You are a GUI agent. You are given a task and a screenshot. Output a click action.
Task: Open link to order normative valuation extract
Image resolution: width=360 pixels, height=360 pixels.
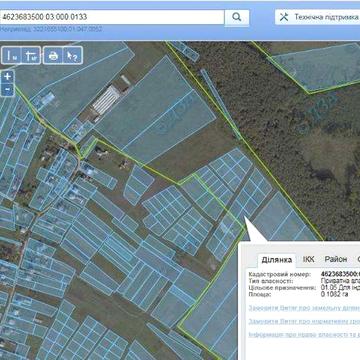click(304, 321)
